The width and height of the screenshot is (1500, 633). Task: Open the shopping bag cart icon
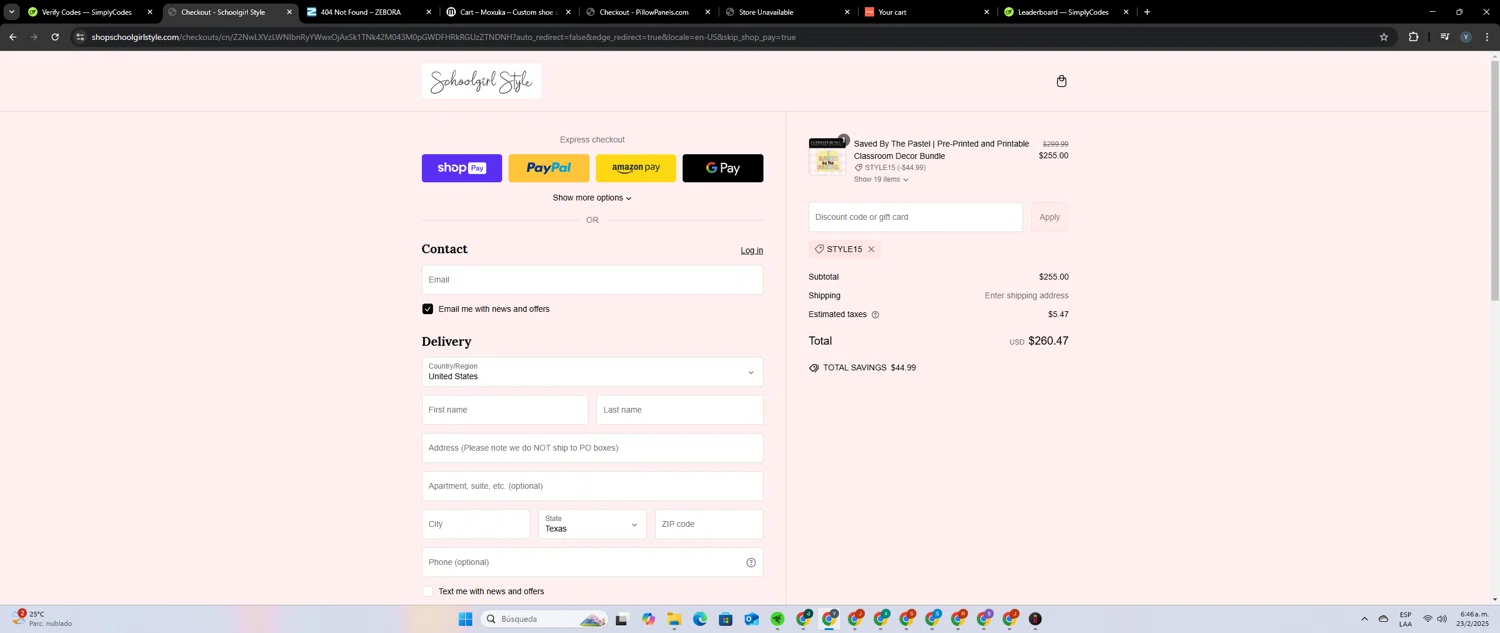(1061, 81)
